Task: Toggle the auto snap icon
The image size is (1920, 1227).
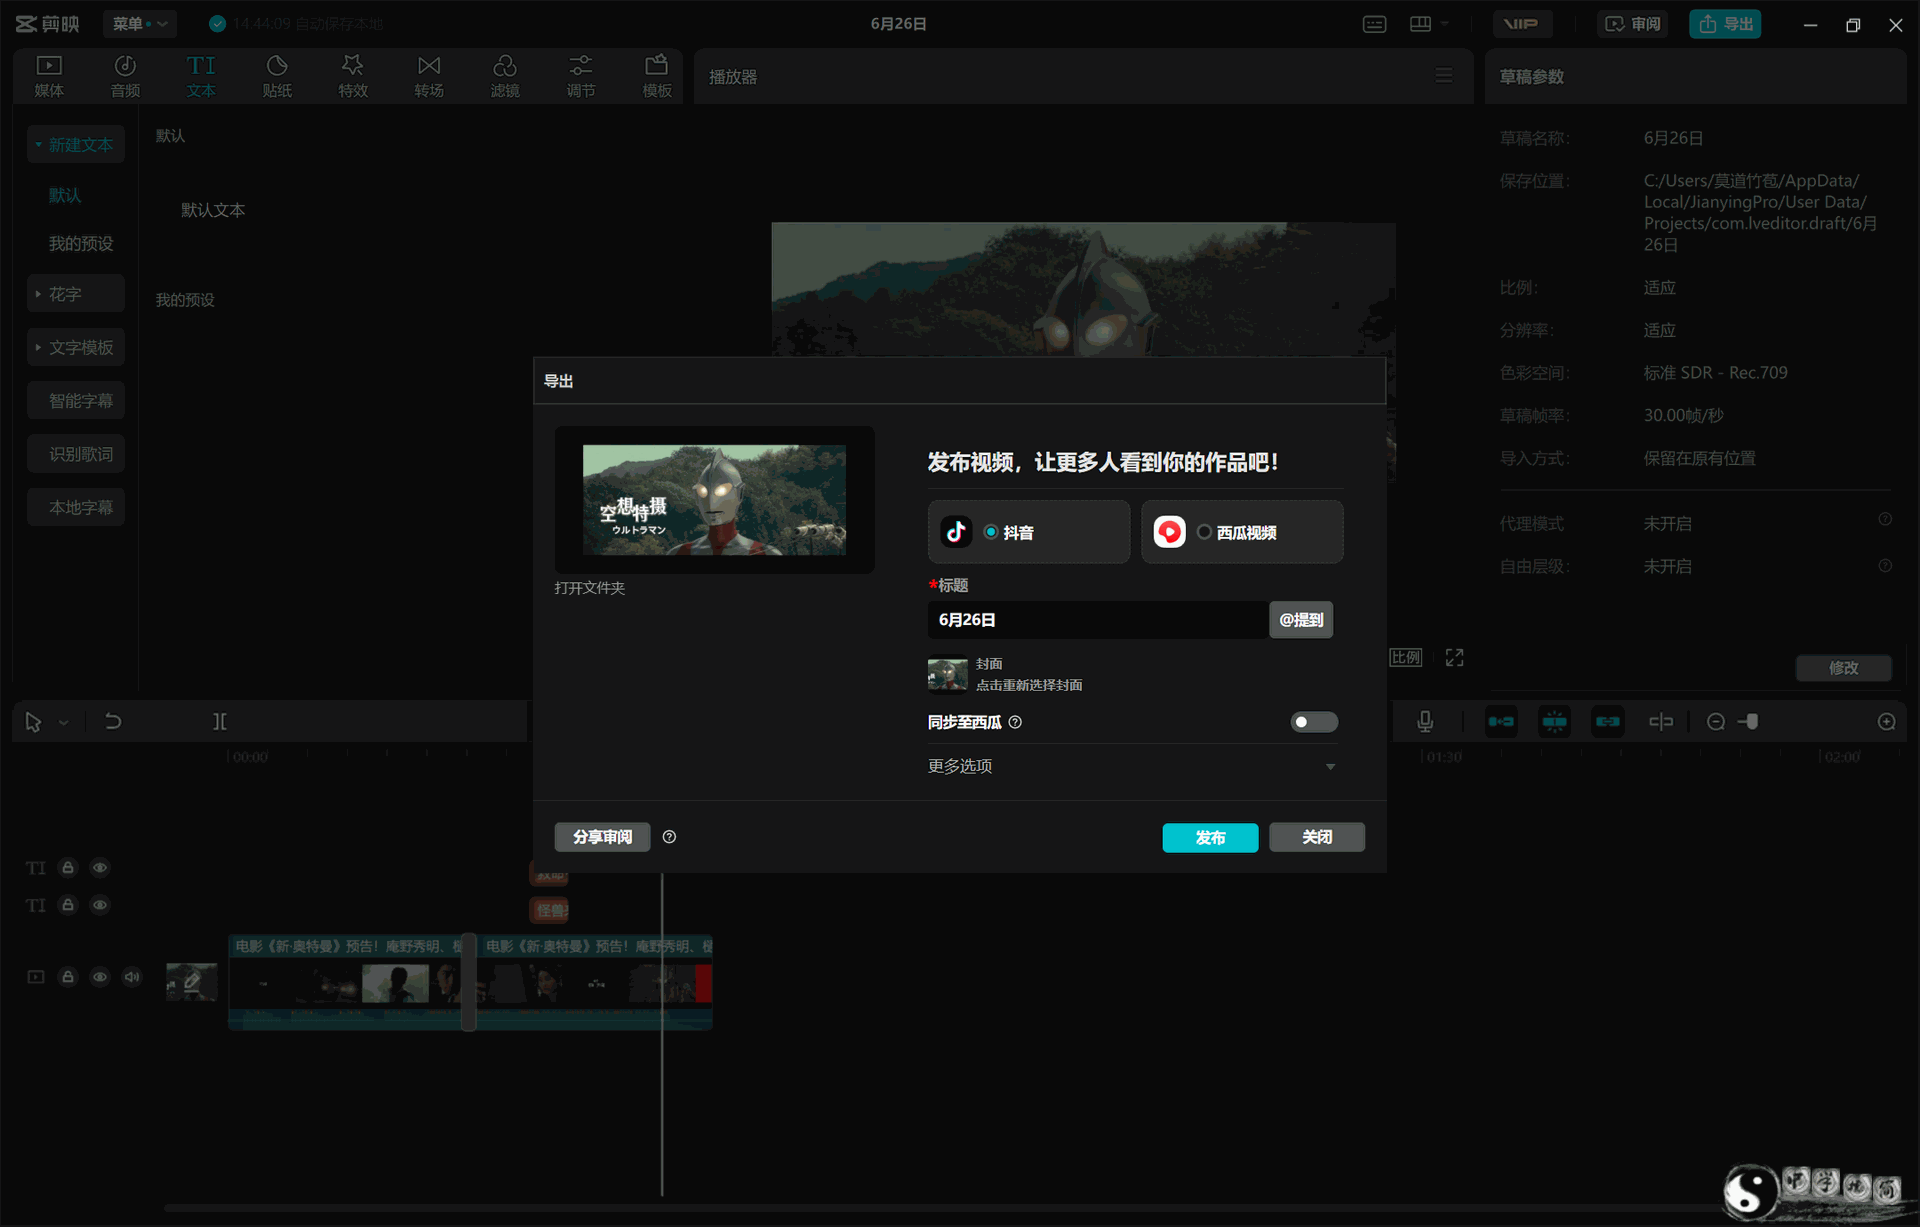Action: pyautogui.click(x=1555, y=721)
